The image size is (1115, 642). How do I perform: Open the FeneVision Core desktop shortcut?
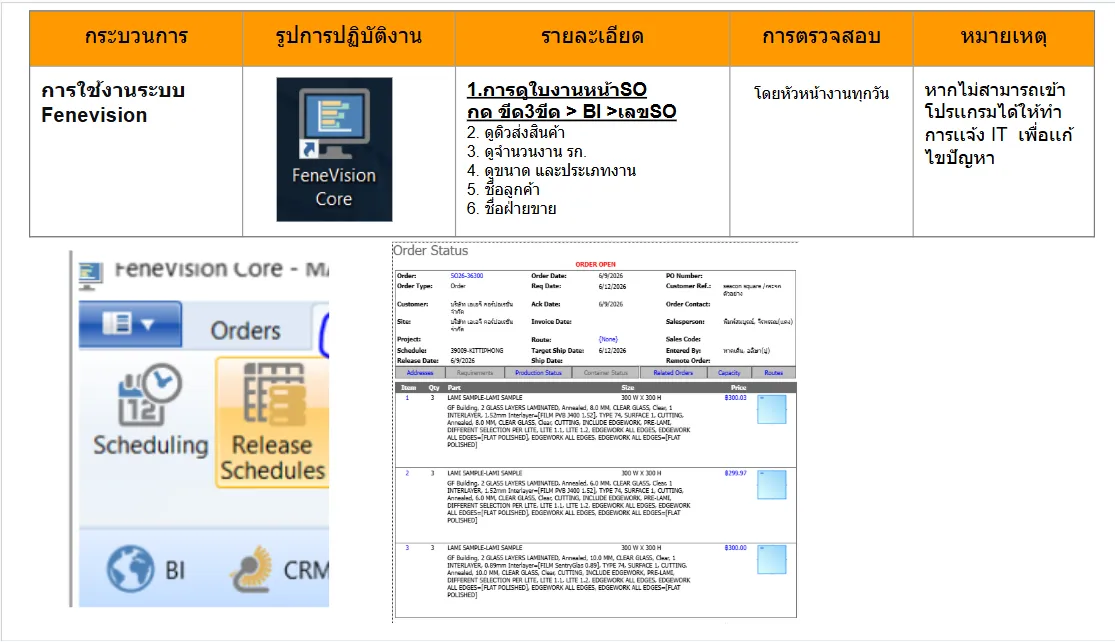334,149
